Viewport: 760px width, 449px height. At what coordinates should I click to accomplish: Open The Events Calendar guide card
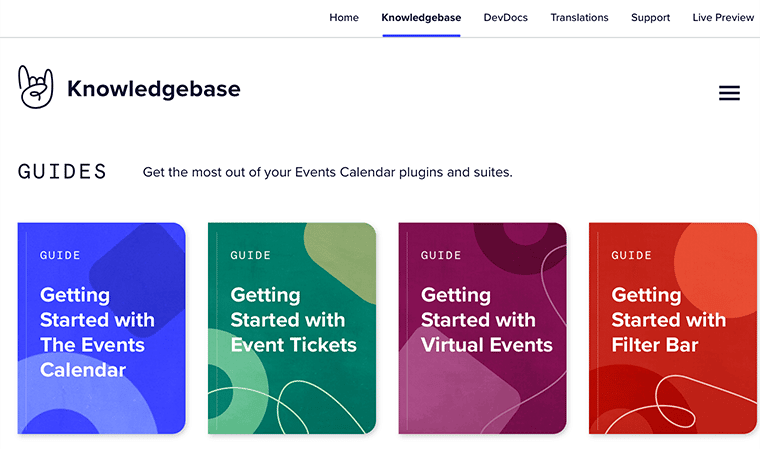tap(102, 328)
